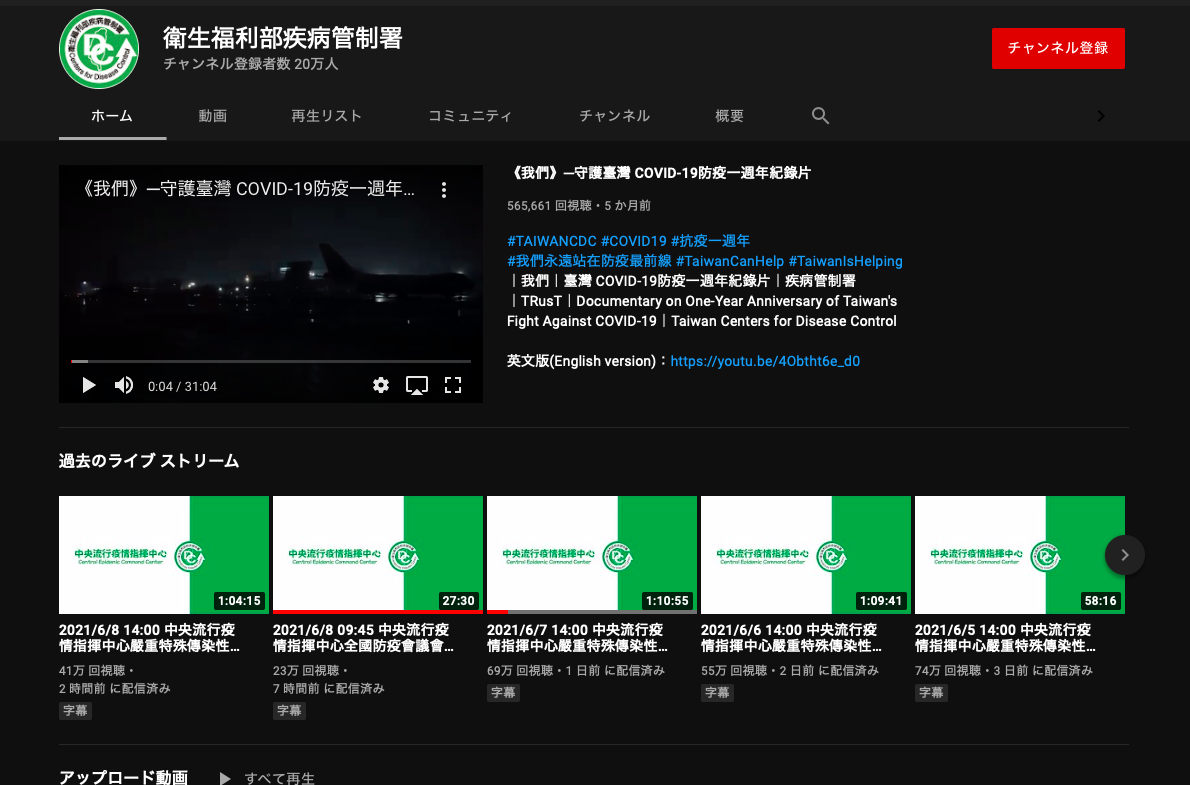
Task: Expand the channel tabs right chevron
Action: [x=1101, y=116]
